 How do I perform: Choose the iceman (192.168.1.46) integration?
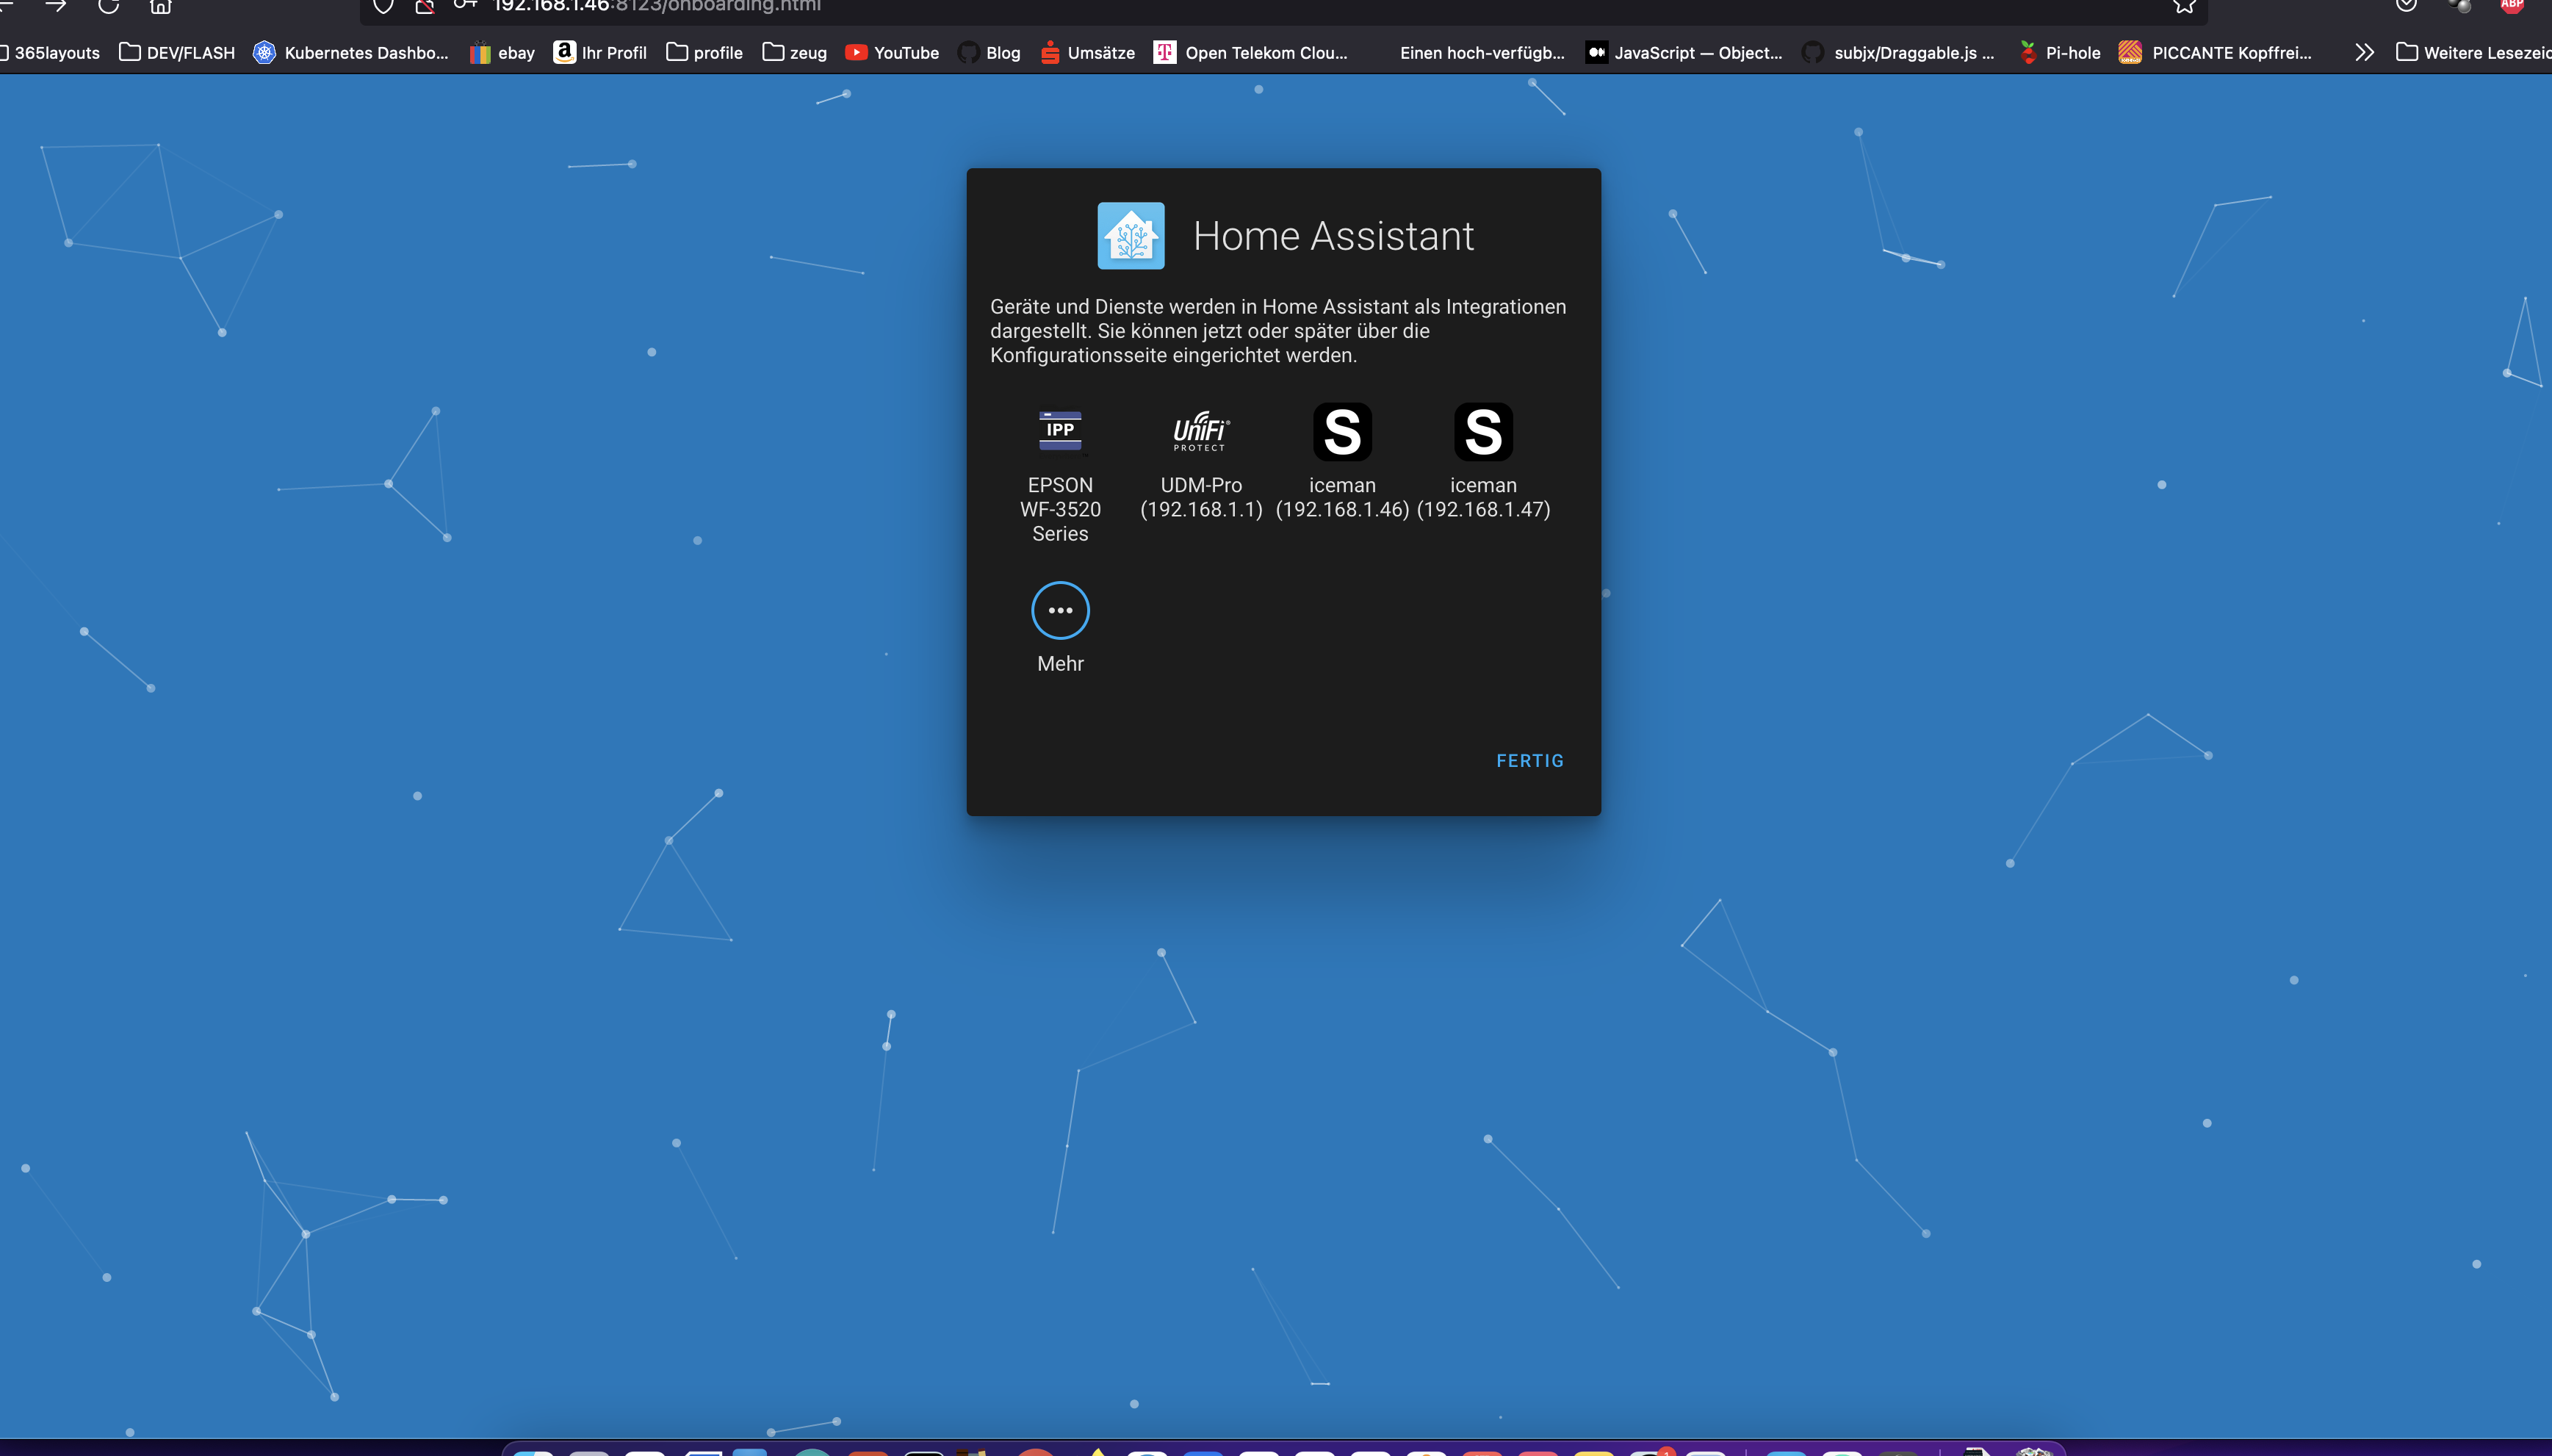[x=1342, y=462]
